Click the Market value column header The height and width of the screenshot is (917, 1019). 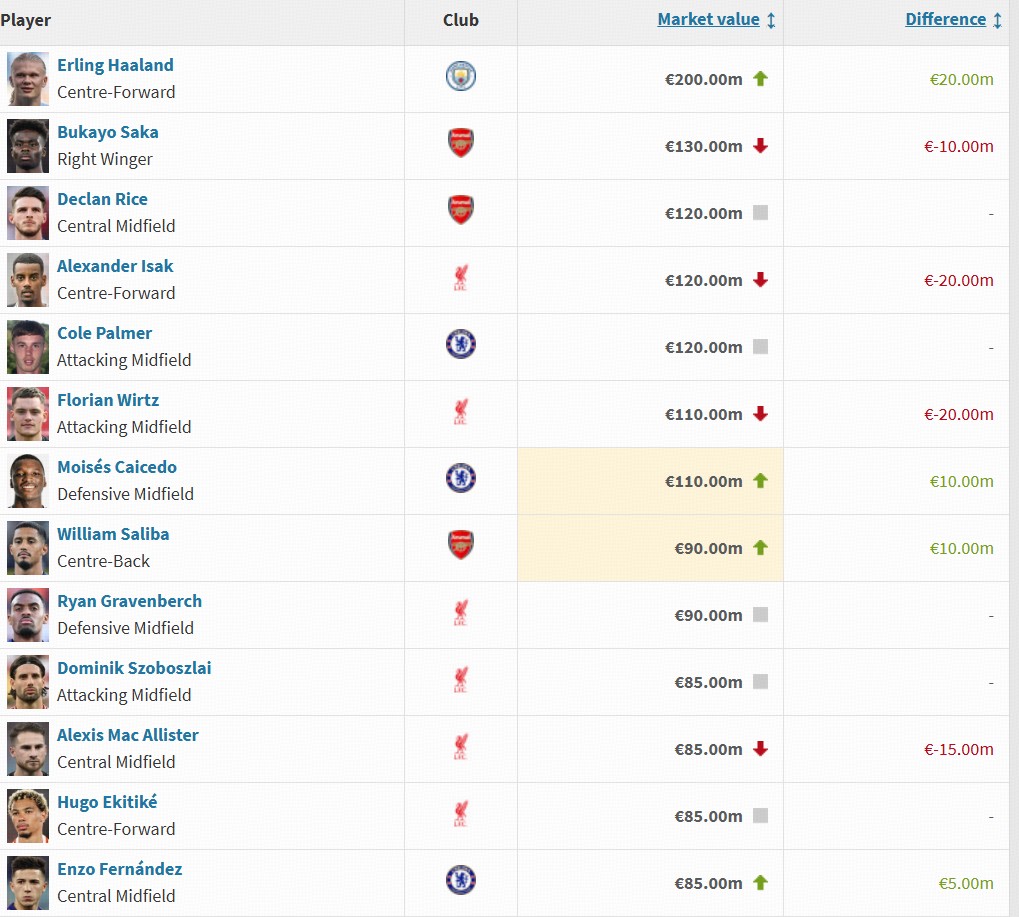coord(708,19)
